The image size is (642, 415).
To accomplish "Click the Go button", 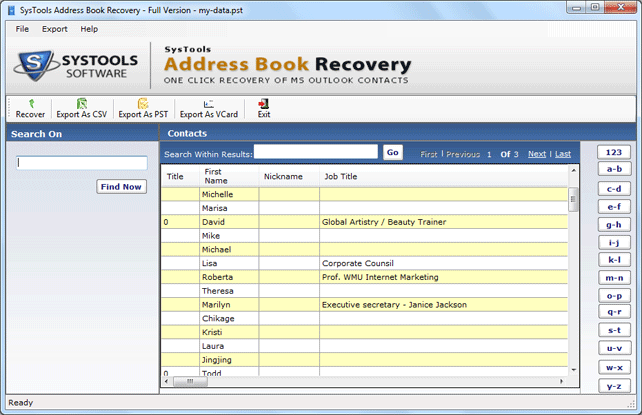I will pyautogui.click(x=393, y=152).
